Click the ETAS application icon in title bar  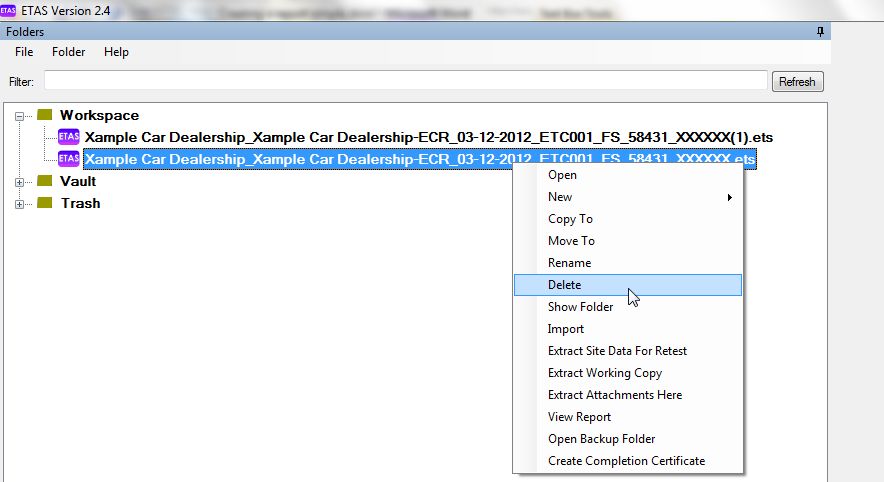tap(8, 10)
